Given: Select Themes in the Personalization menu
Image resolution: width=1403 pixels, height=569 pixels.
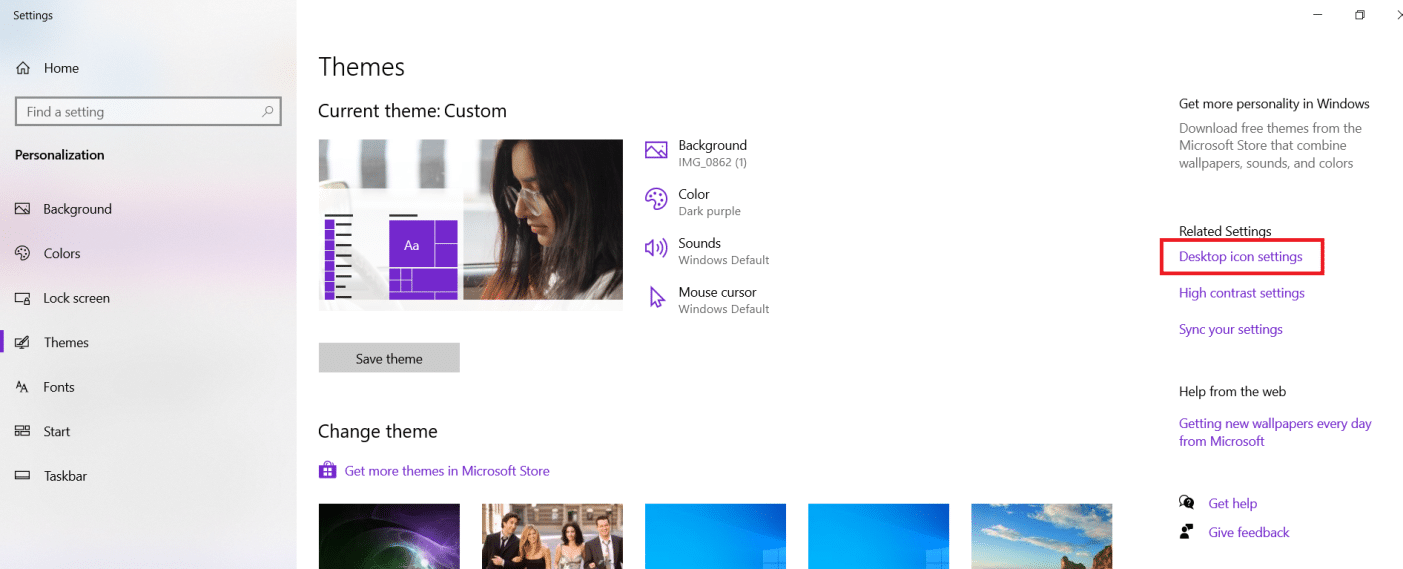Looking at the screenshot, I should 66,343.
